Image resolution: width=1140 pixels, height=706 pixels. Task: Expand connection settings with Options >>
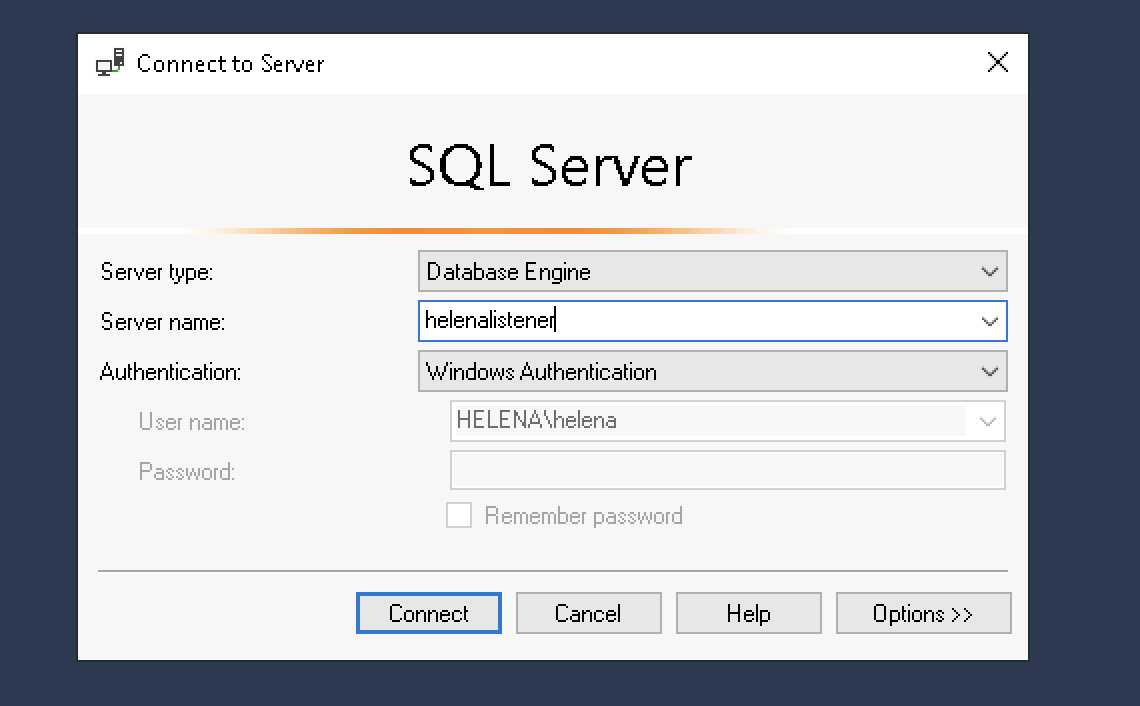tap(923, 614)
